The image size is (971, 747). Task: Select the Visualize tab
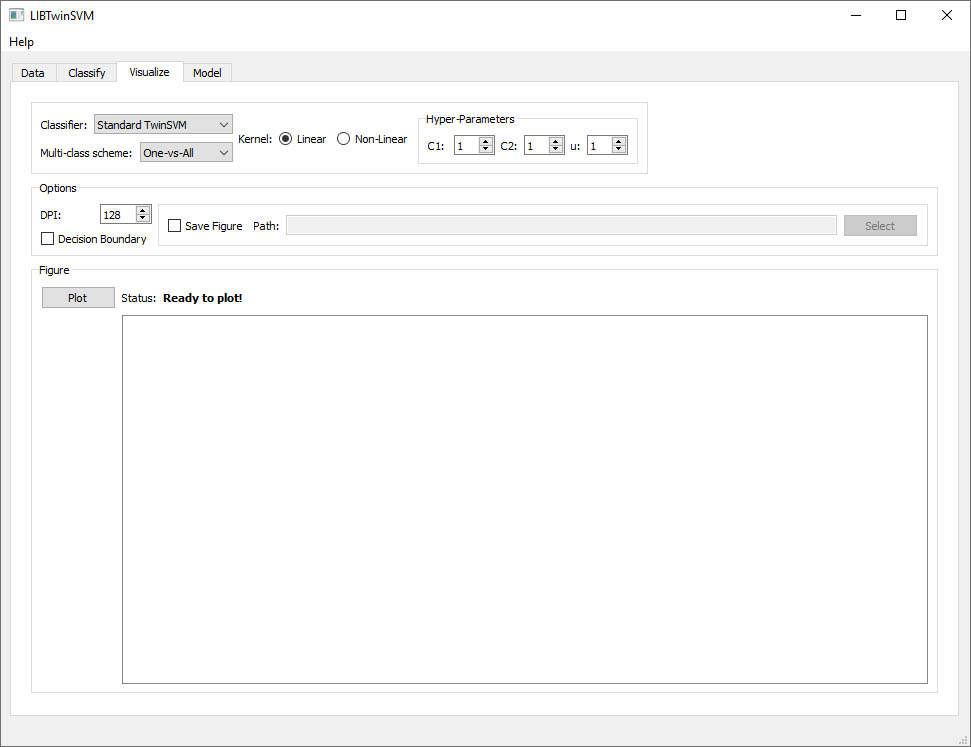[x=149, y=72]
